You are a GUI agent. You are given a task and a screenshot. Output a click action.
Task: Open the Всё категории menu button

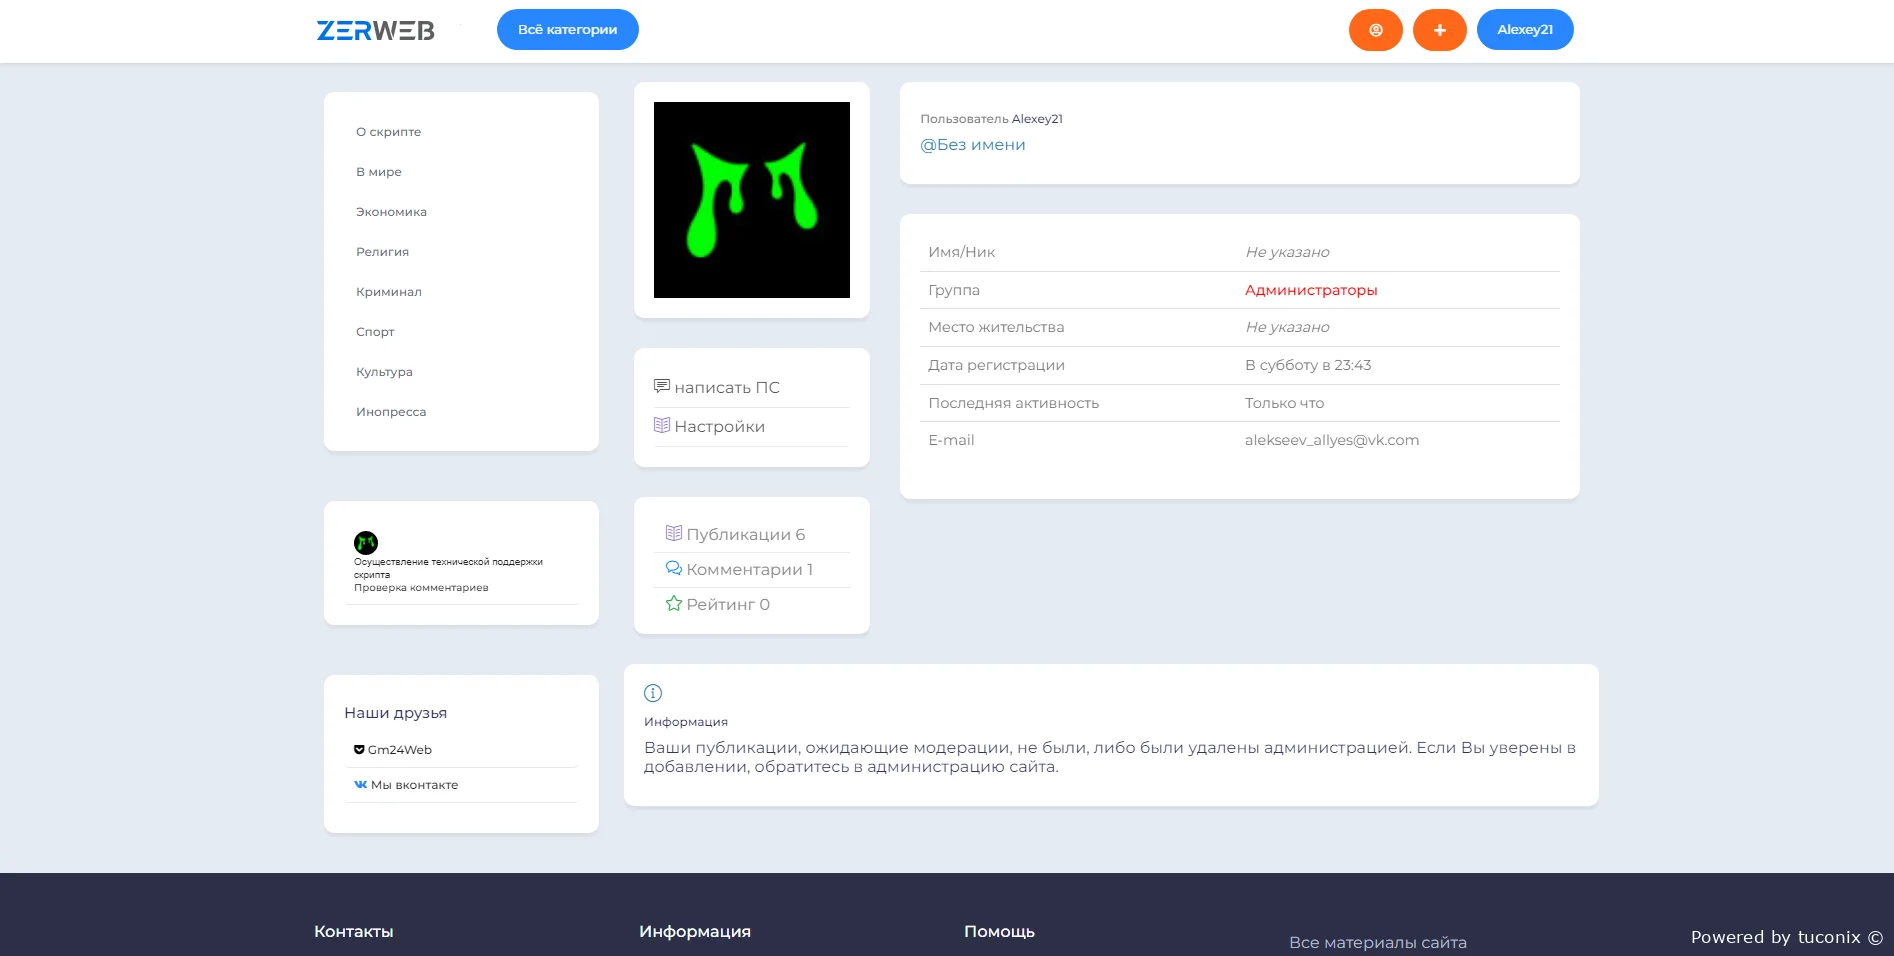[567, 30]
